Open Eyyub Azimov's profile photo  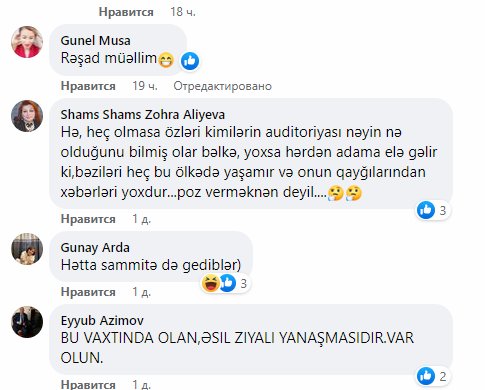pos(27,322)
